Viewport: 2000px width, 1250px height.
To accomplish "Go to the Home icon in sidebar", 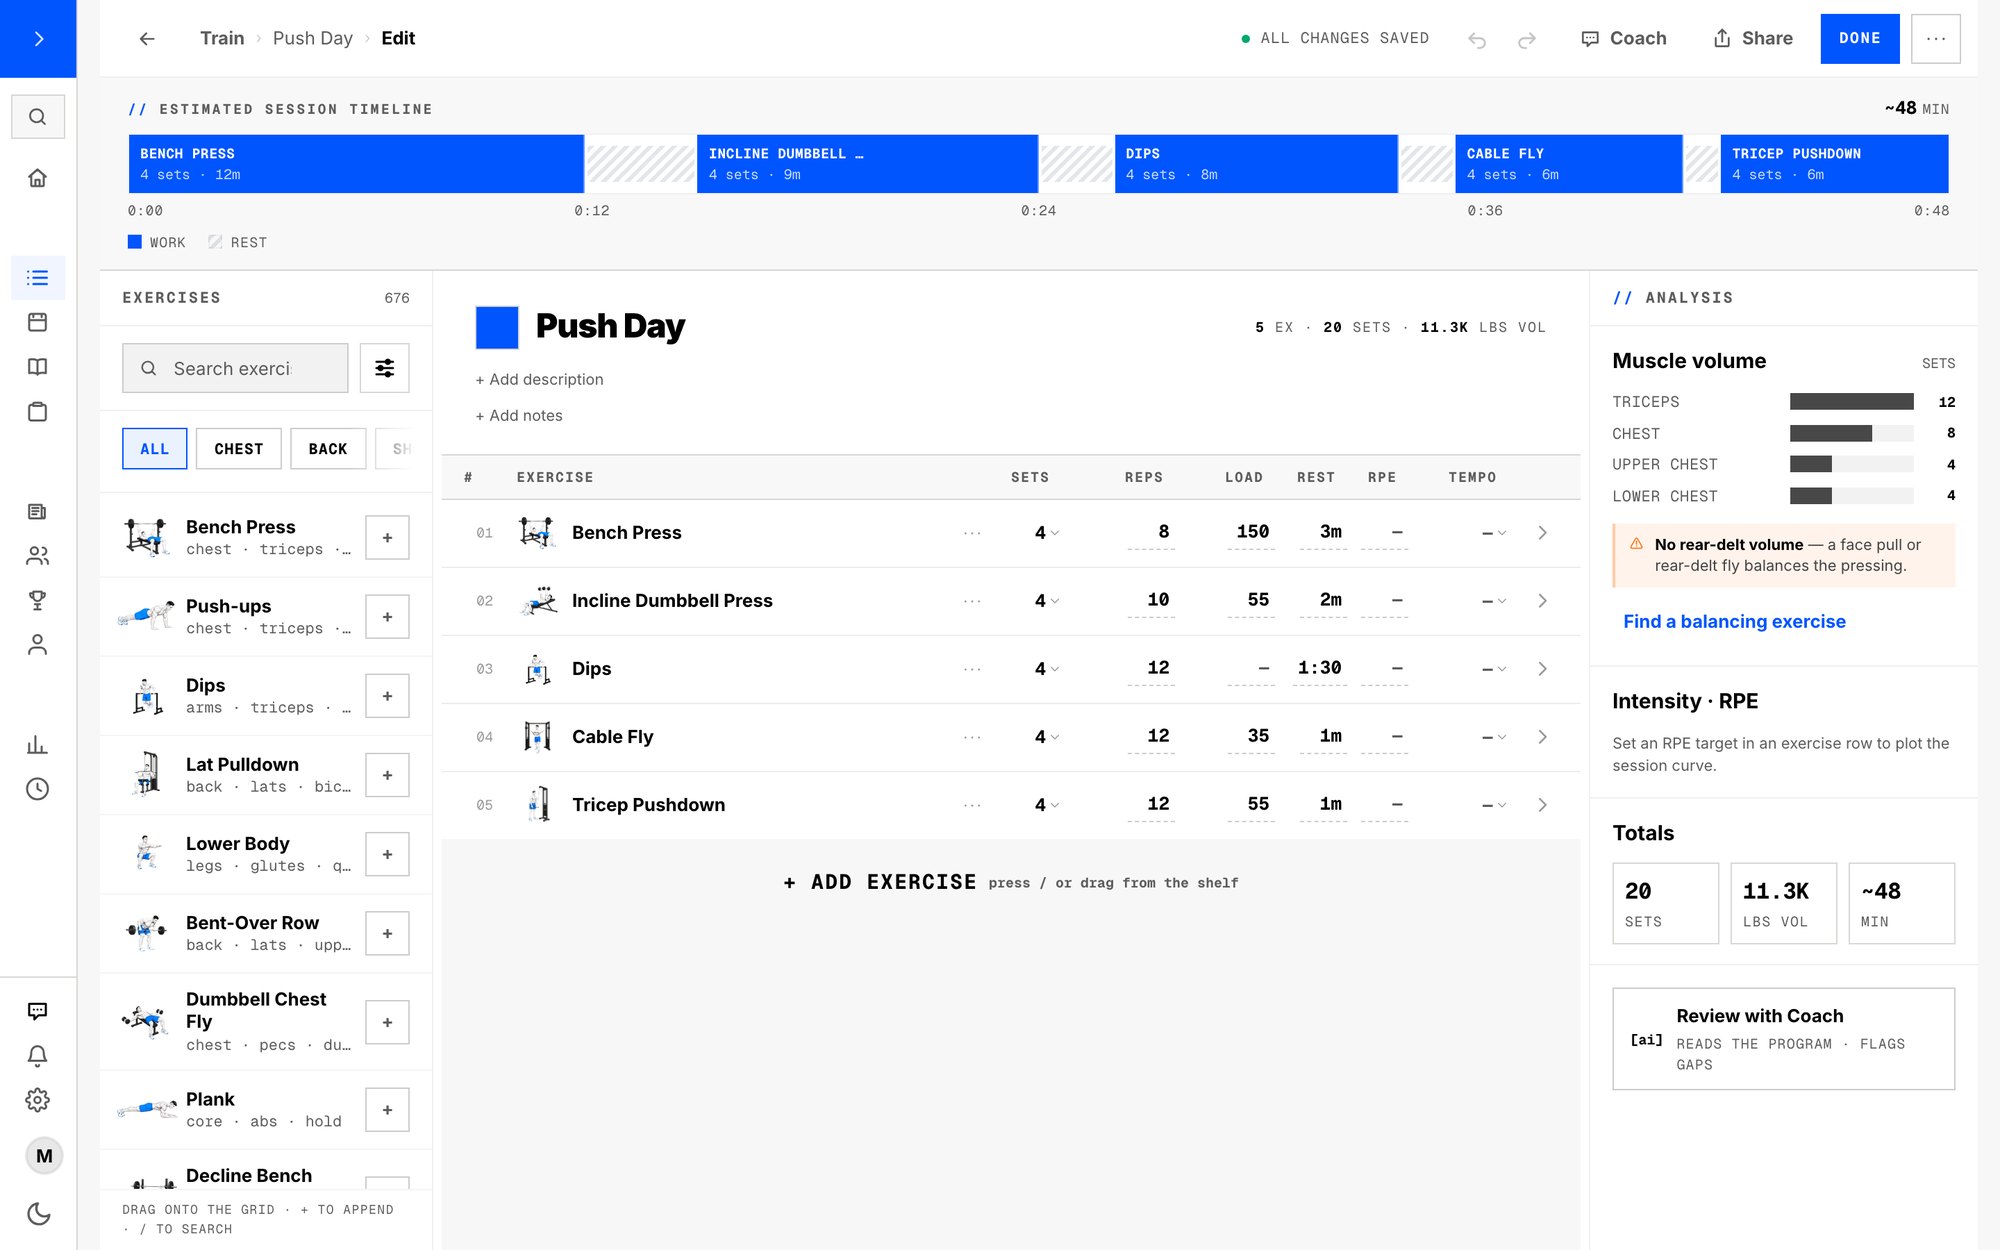I will coord(38,178).
